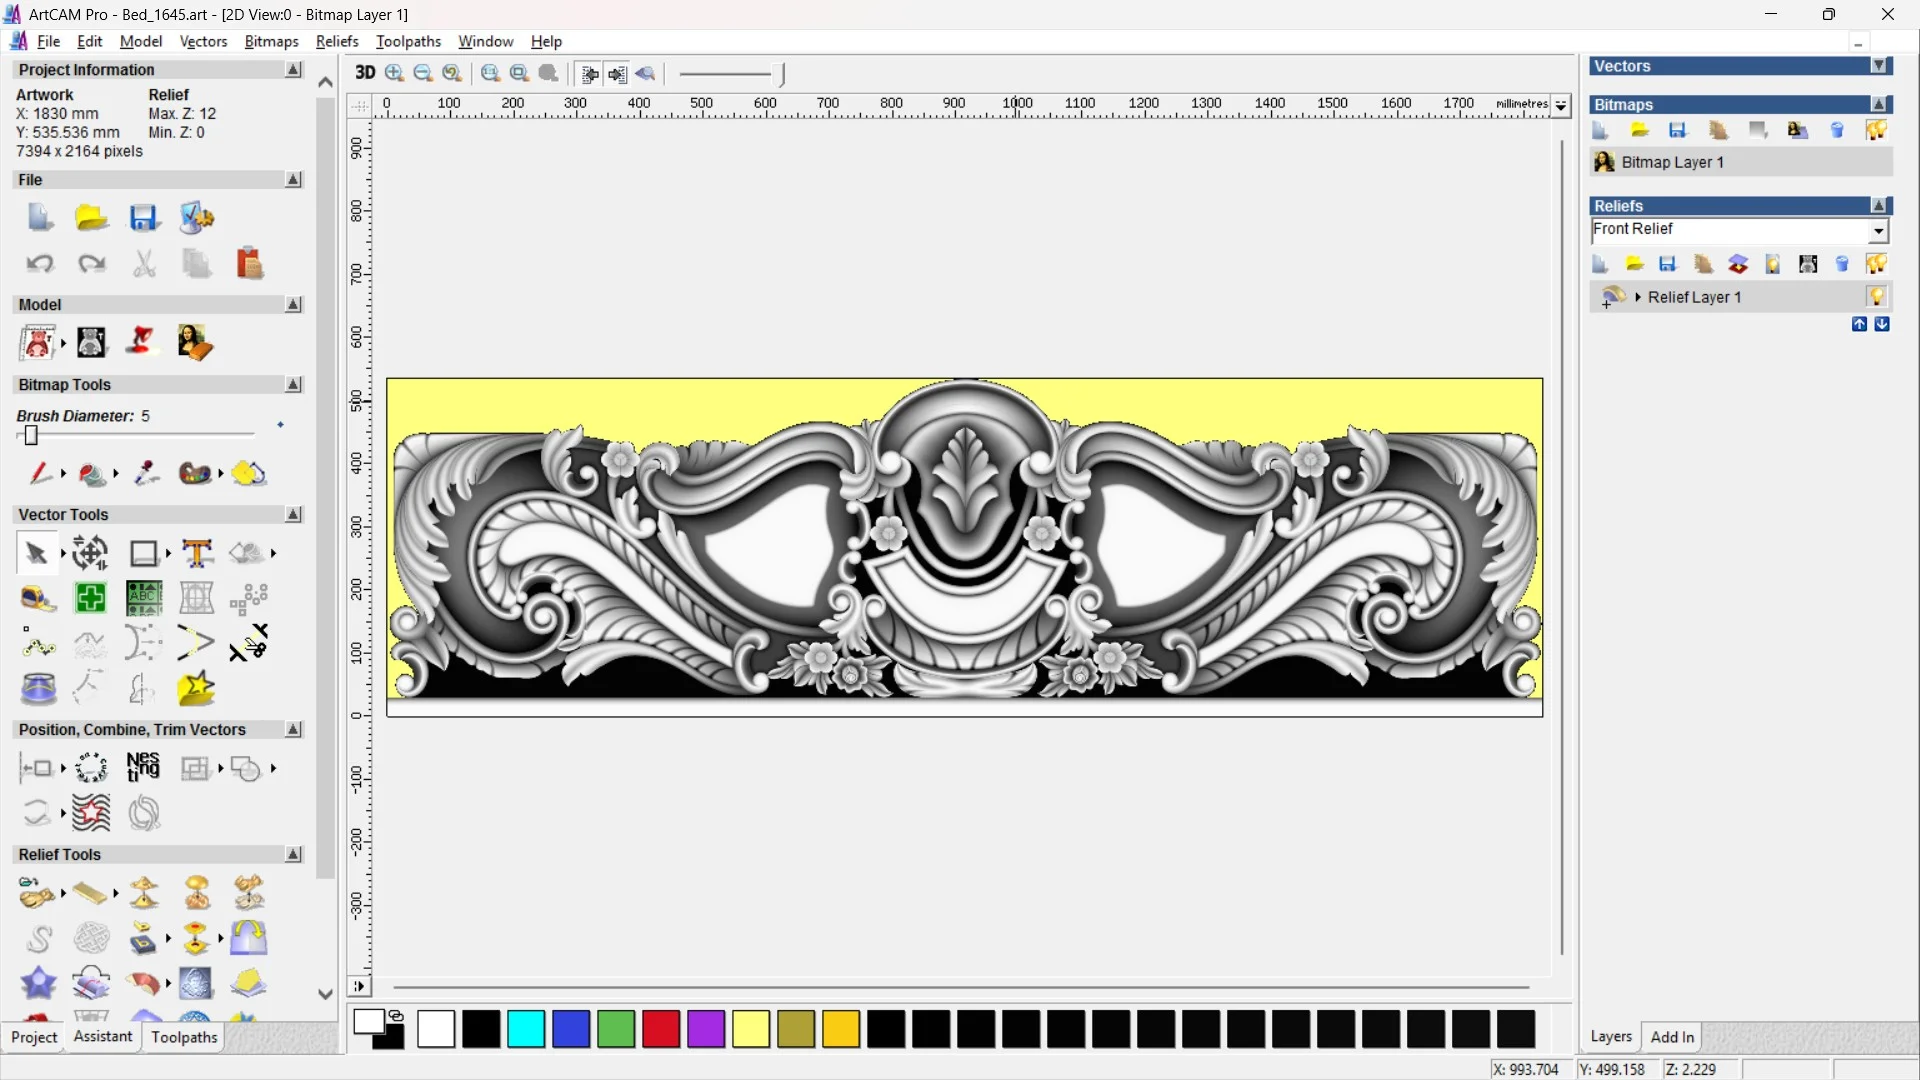The image size is (1920, 1080).
Task: Open the Nesting tool icon
Action: pyautogui.click(x=143, y=768)
